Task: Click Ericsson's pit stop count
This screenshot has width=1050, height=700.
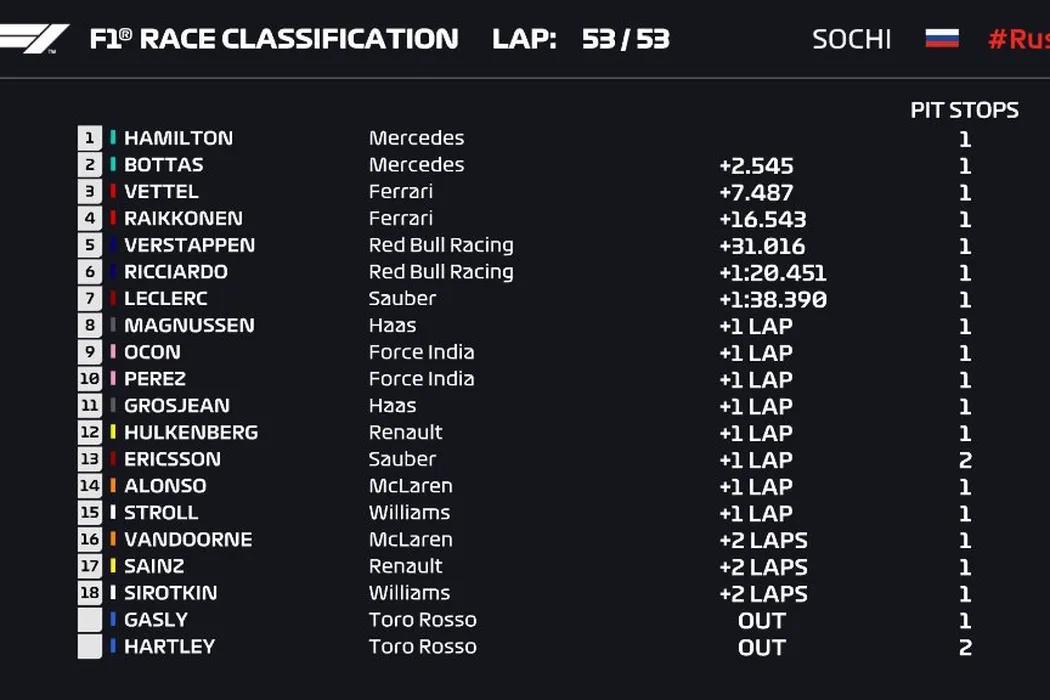Action: click(965, 460)
